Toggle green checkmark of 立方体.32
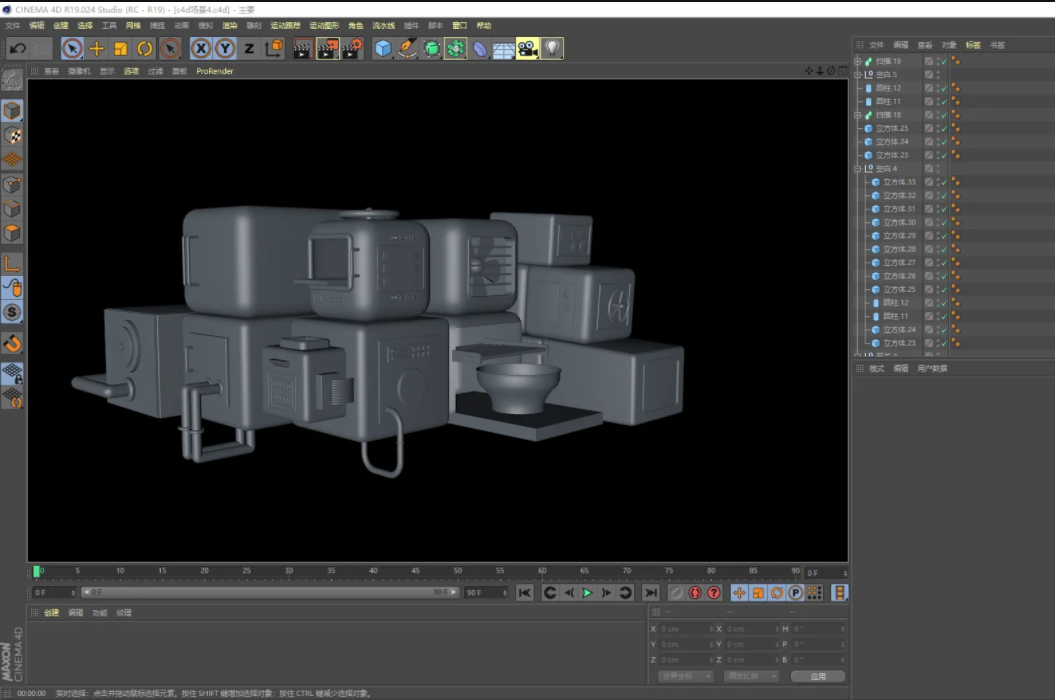The image size is (1055, 700). 945,196
